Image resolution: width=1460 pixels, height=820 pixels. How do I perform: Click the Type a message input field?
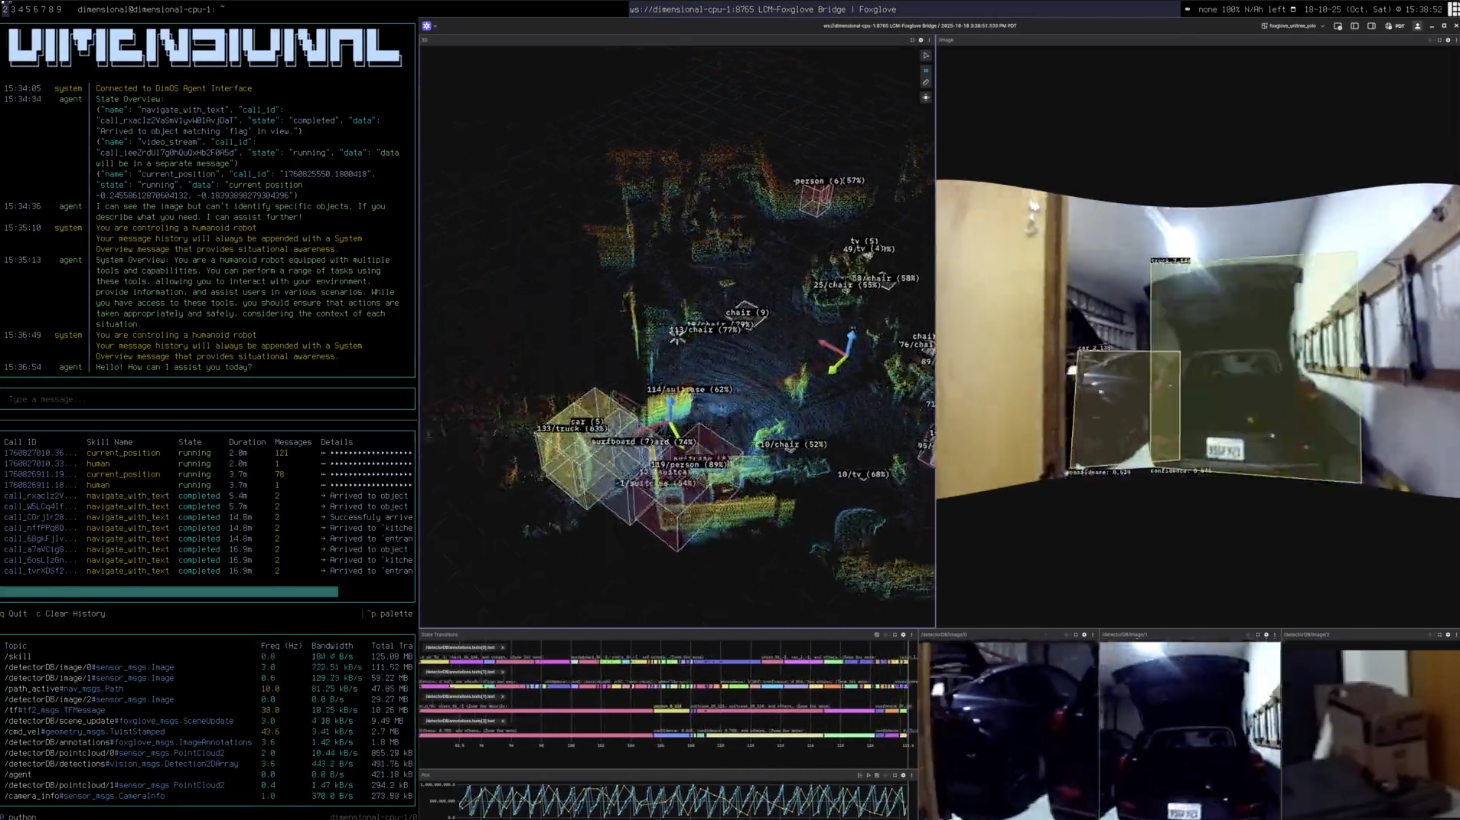click(207, 399)
